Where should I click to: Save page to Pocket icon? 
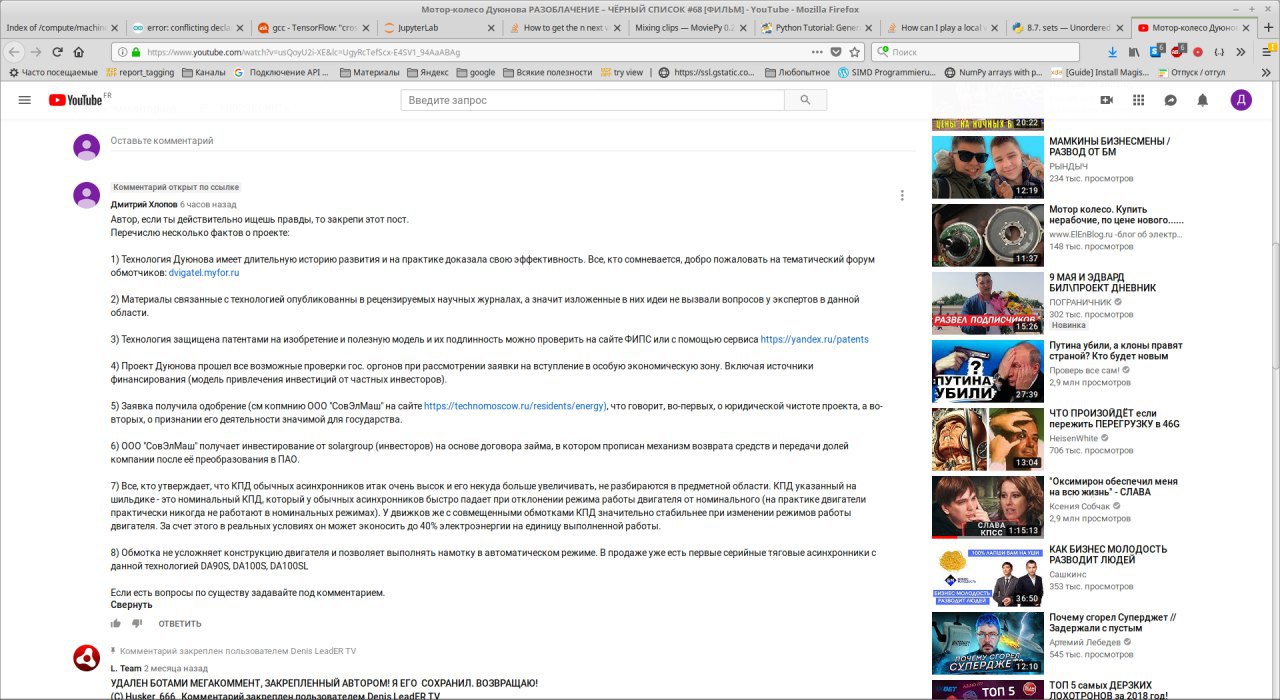pos(836,51)
